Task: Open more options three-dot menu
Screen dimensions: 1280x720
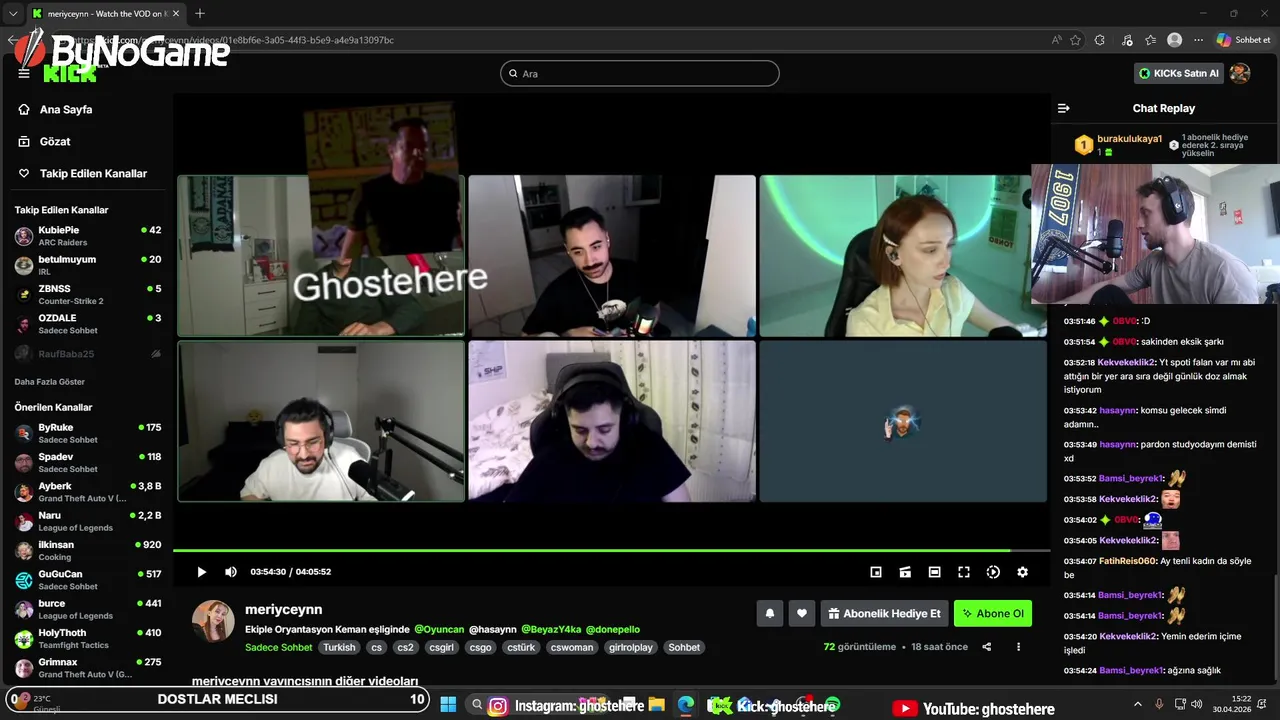Action: pos(1018,647)
